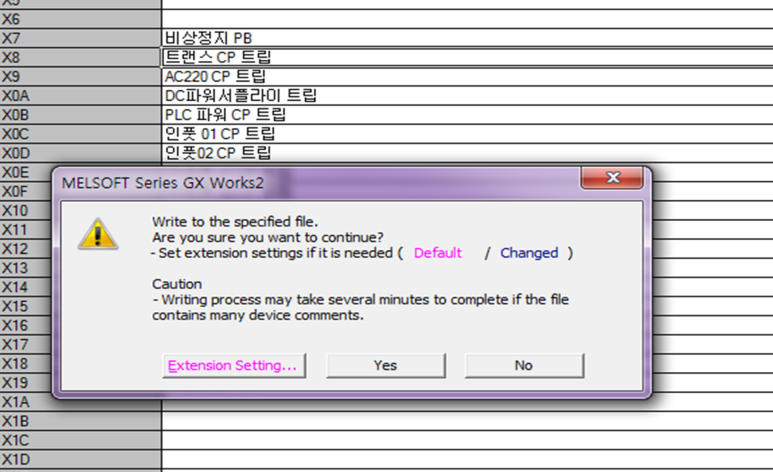Select the X6 device row header
Screen dimensions: 773x472
pyautogui.click(x=80, y=19)
